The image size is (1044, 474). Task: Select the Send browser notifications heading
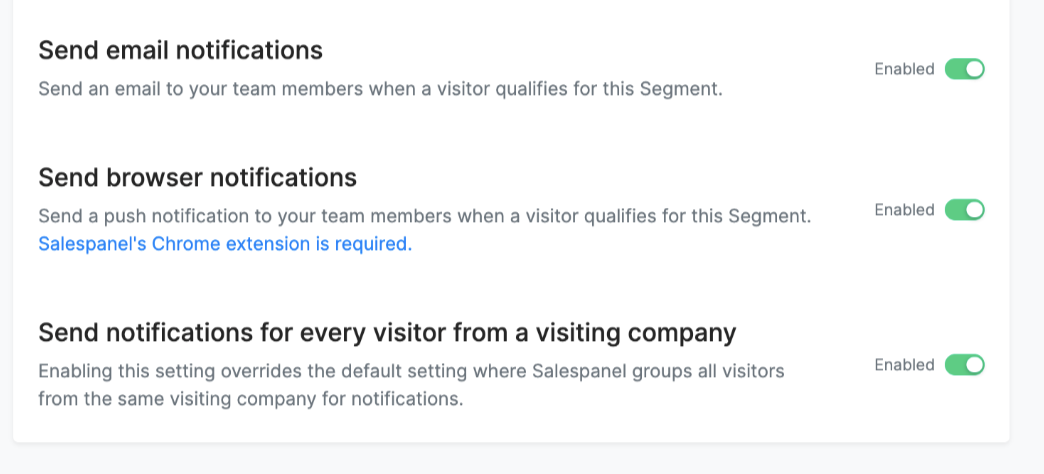[197, 178]
